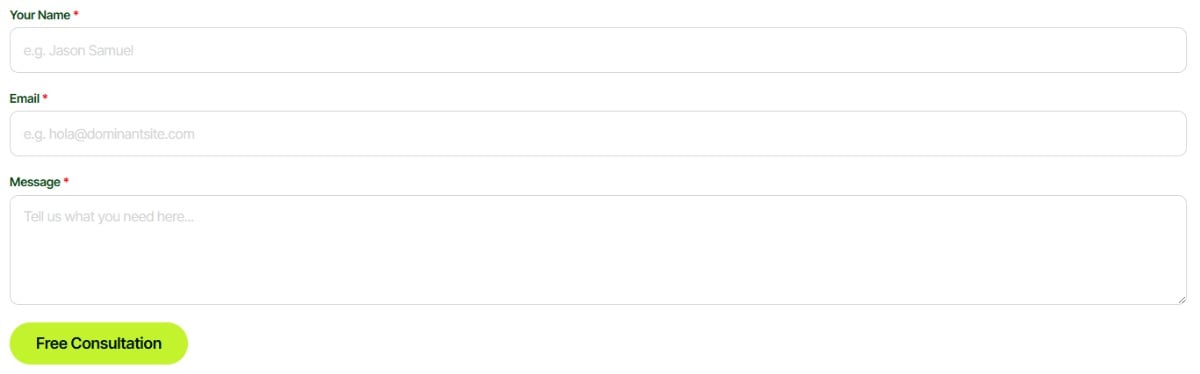Click the "Tell us what you need here..." placeholder
The width and height of the screenshot is (1200, 374).
(x=108, y=216)
